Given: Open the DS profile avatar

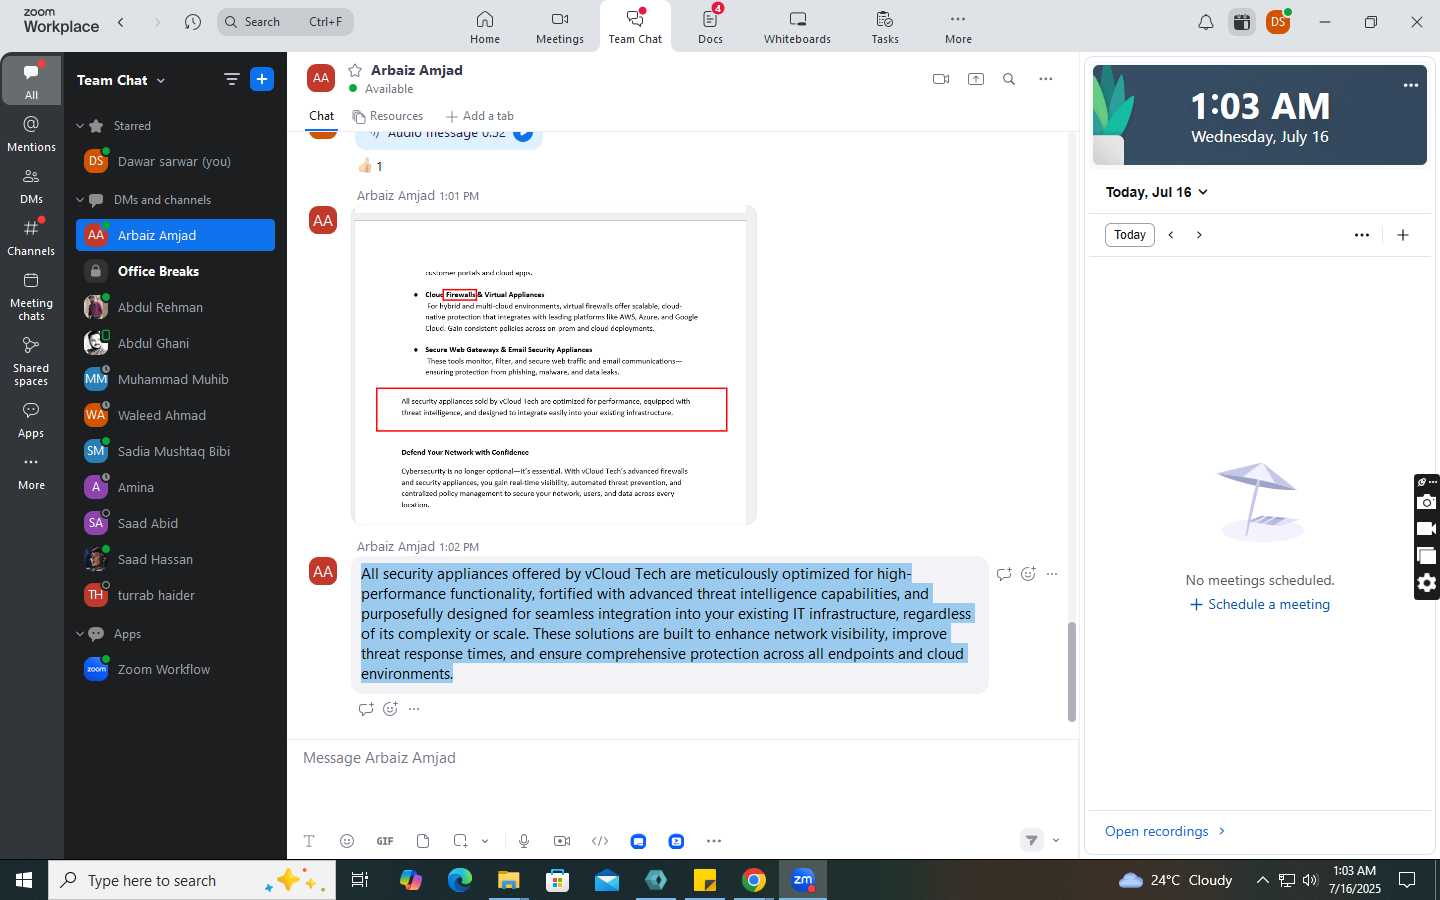Looking at the screenshot, I should point(1278,22).
